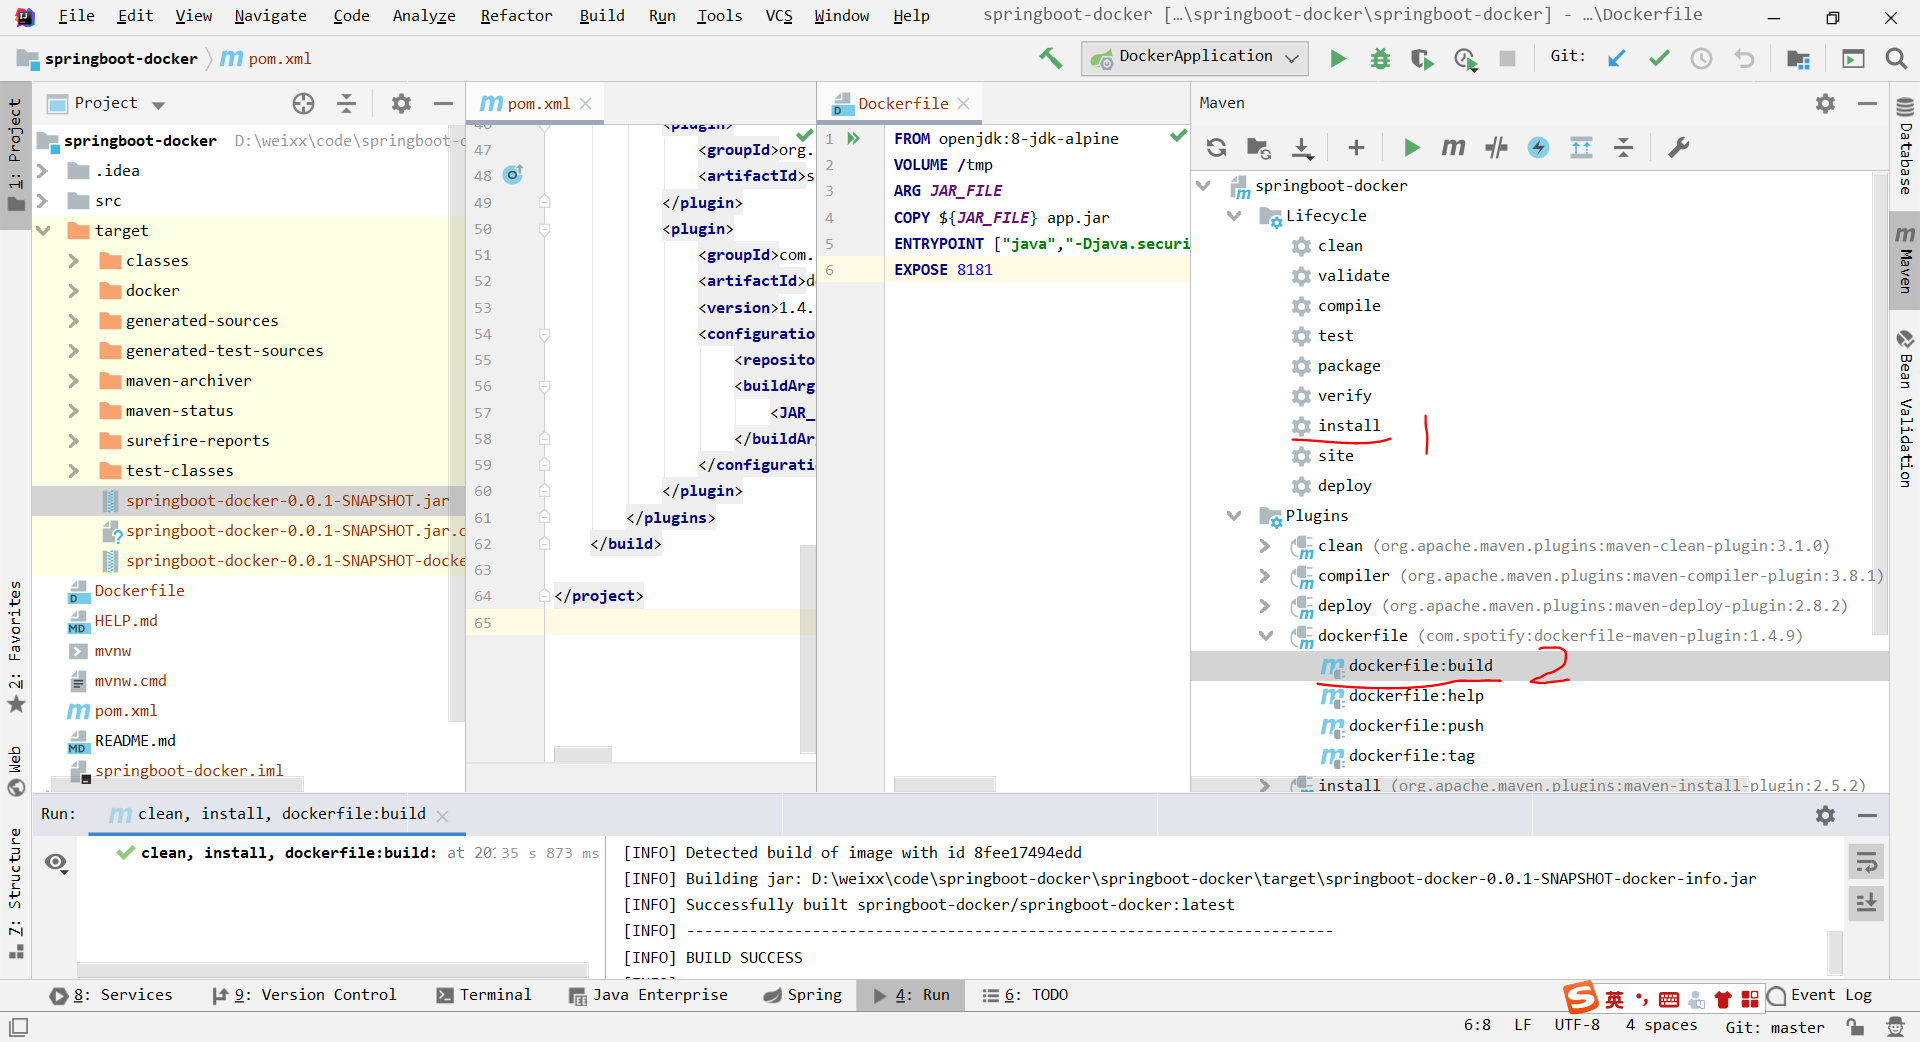Image resolution: width=1920 pixels, height=1042 pixels.
Task: Click Execute Maven Goal 'm' icon
Action: 1453,148
